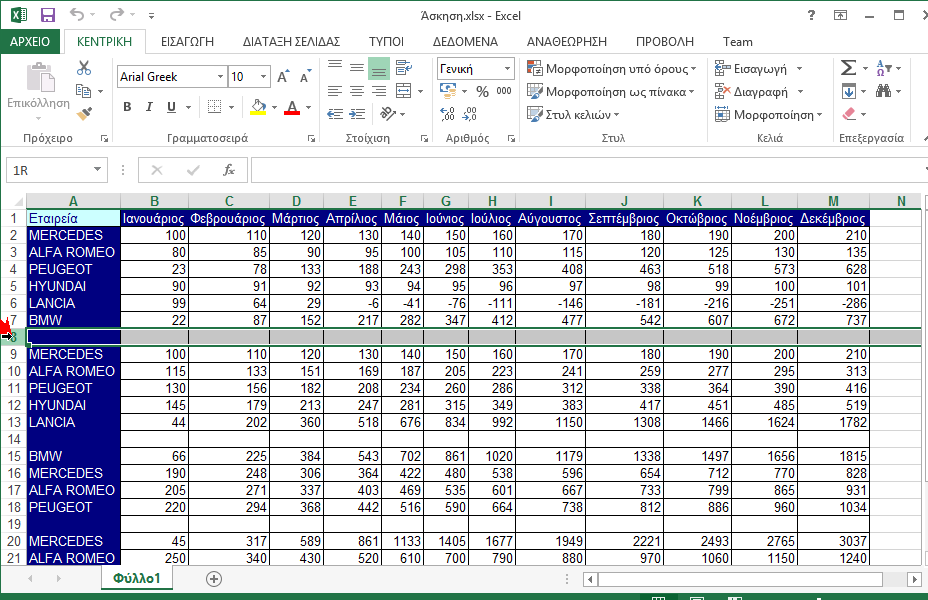Toggle italic formatting
The image size is (928, 600).
[149, 107]
